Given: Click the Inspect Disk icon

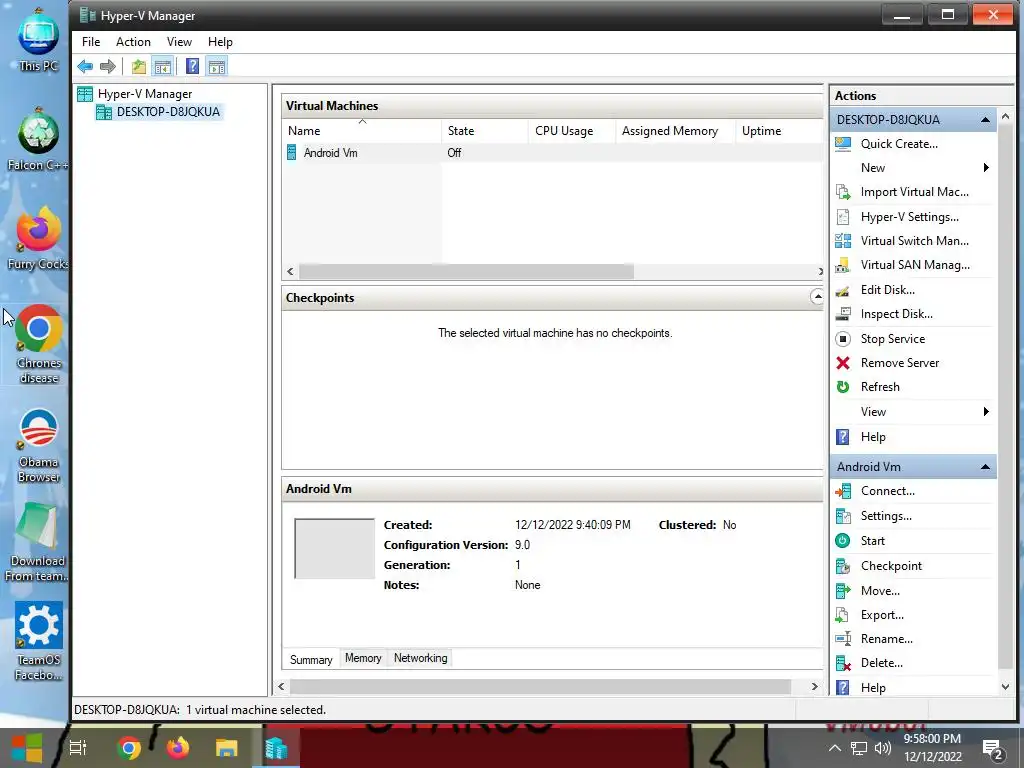Looking at the screenshot, I should 843,314.
